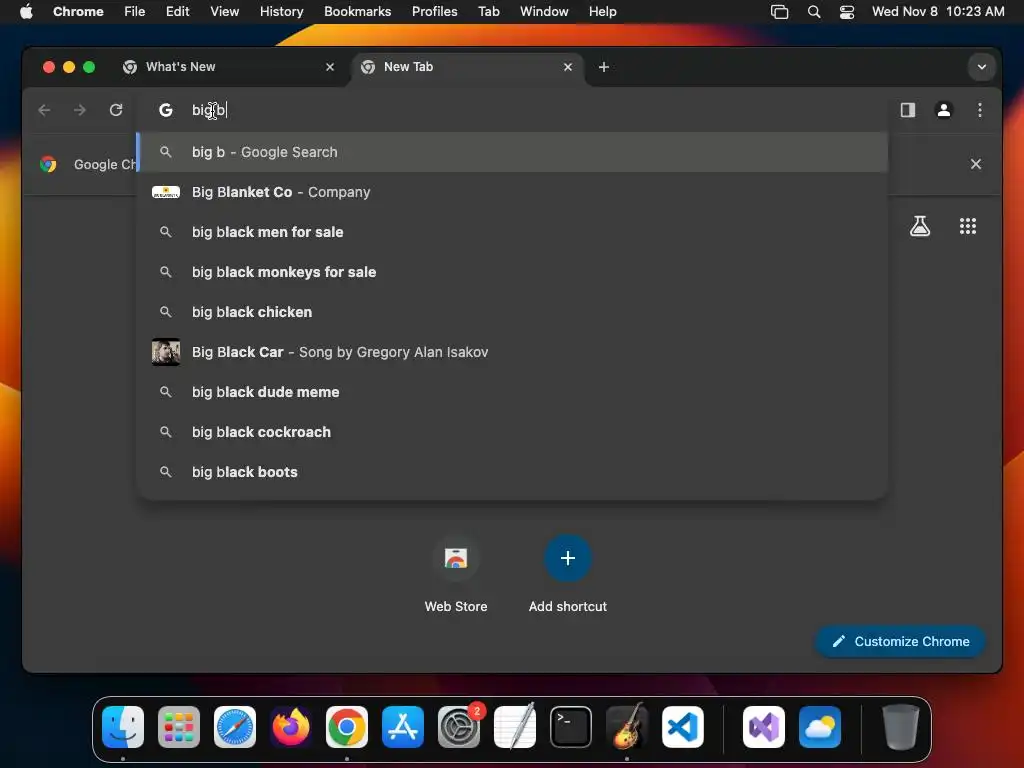Open the Weather app from the dock
The image size is (1024, 768).
coord(820,727)
